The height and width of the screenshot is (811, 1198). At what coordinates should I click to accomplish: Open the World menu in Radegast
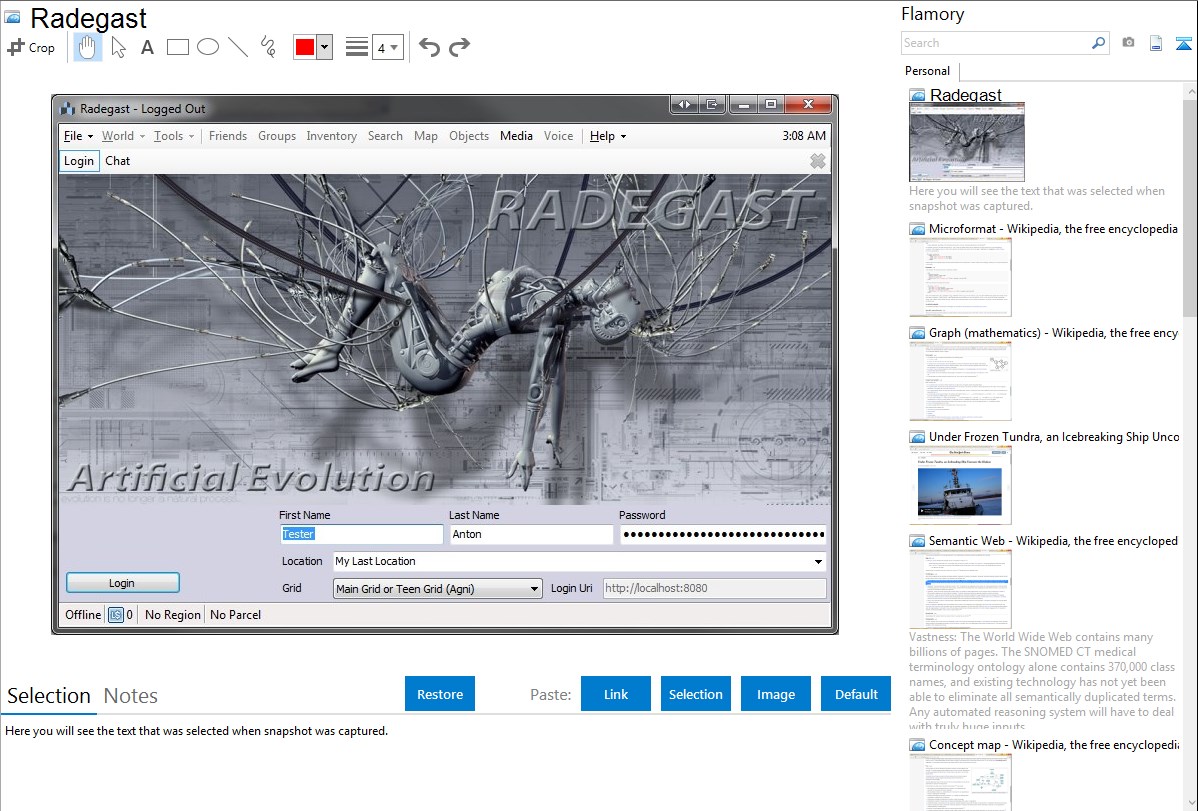coord(123,136)
